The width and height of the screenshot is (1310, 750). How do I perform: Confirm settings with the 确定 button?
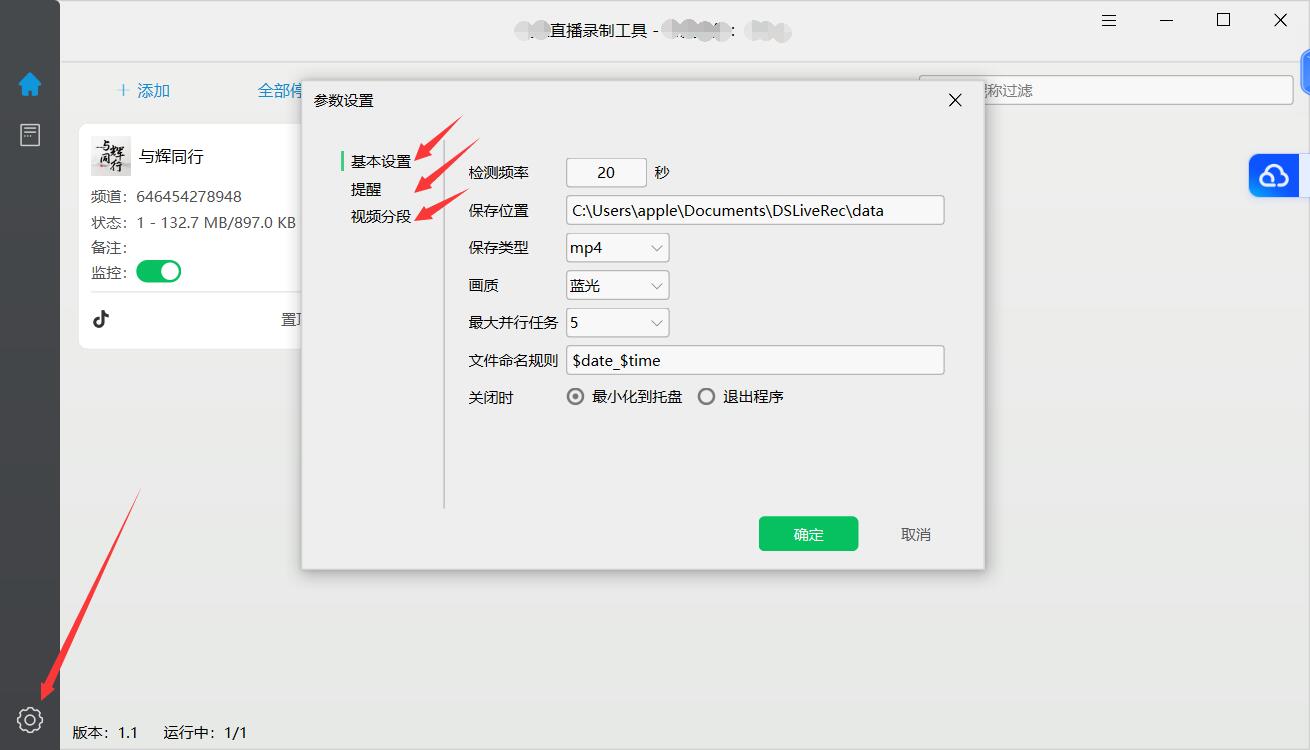tap(808, 534)
